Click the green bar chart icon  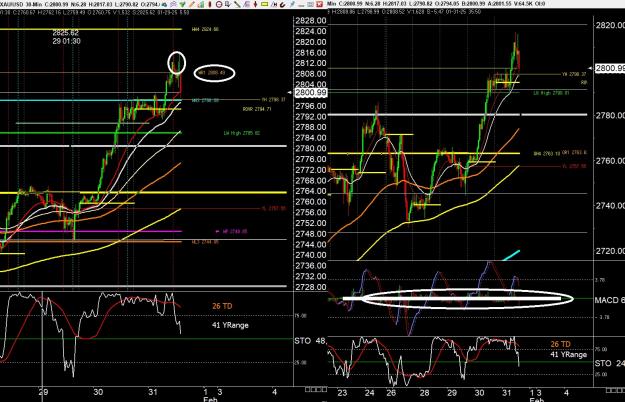[201, 4]
